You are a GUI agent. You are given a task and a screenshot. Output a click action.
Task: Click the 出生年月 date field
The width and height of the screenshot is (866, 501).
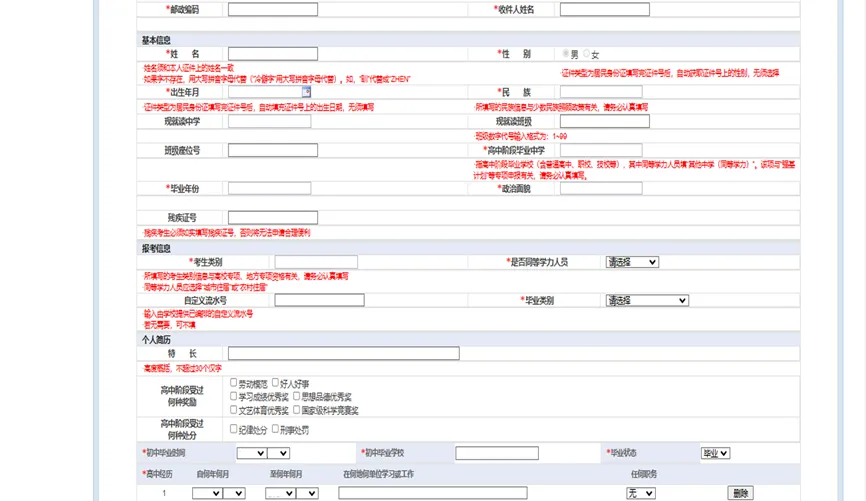click(266, 92)
